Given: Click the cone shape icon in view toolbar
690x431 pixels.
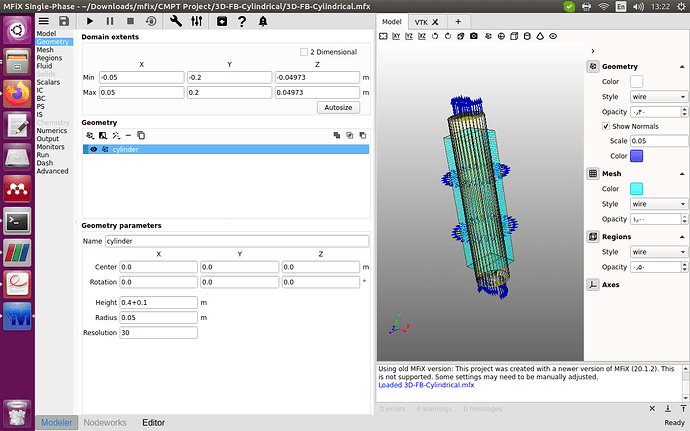Looking at the screenshot, I should tap(540, 36).
